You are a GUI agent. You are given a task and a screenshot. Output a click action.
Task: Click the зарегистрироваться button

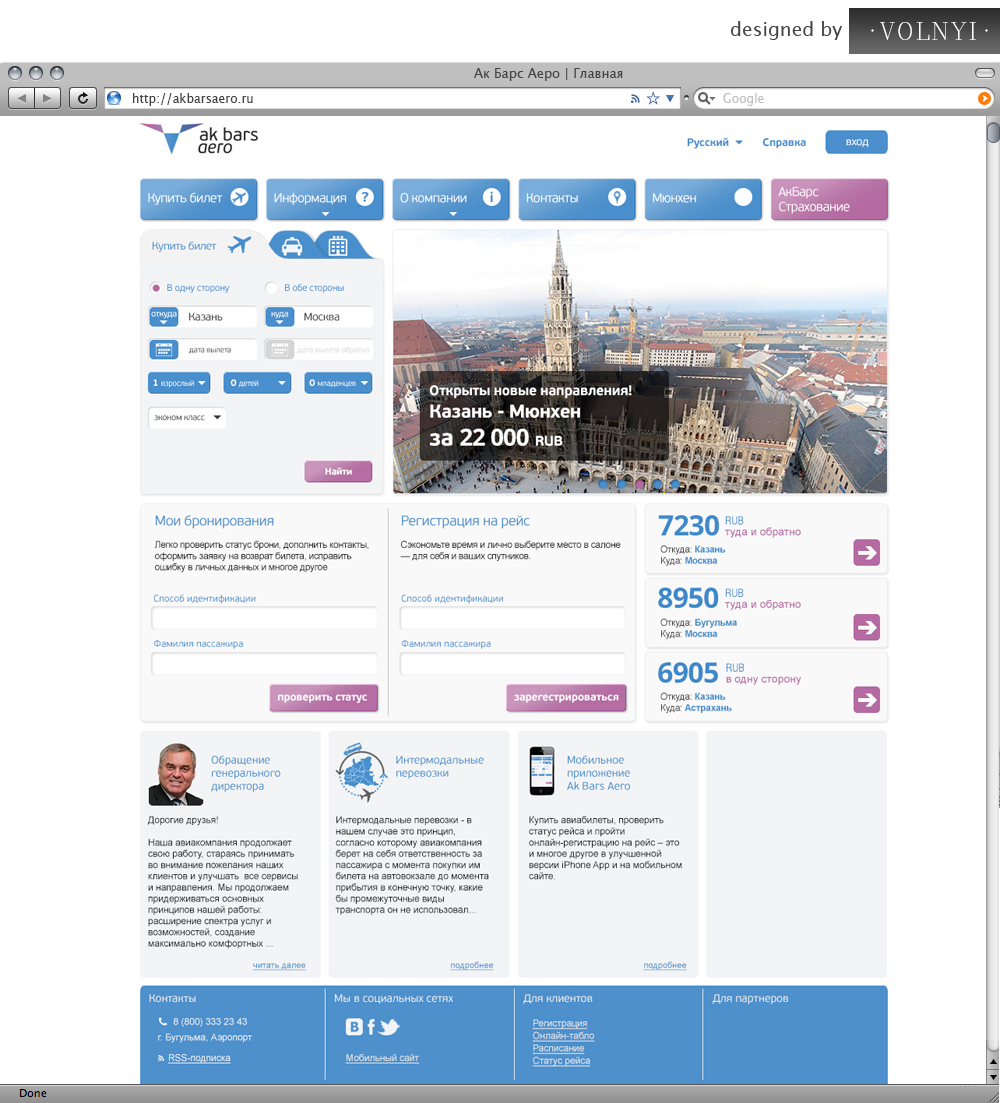[x=566, y=697]
